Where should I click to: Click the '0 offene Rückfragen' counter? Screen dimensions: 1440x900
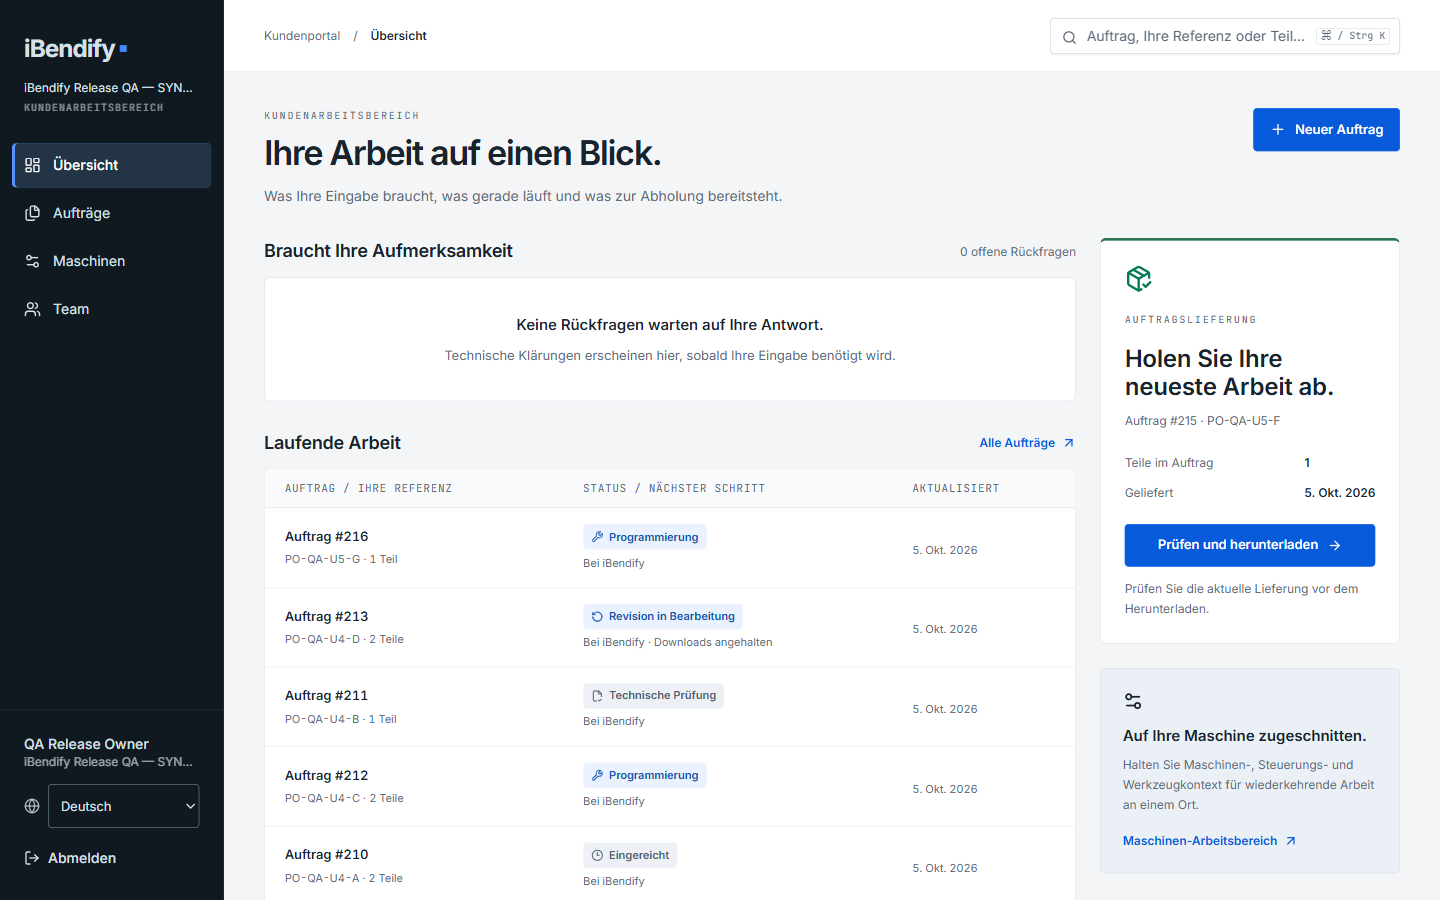point(1018,252)
